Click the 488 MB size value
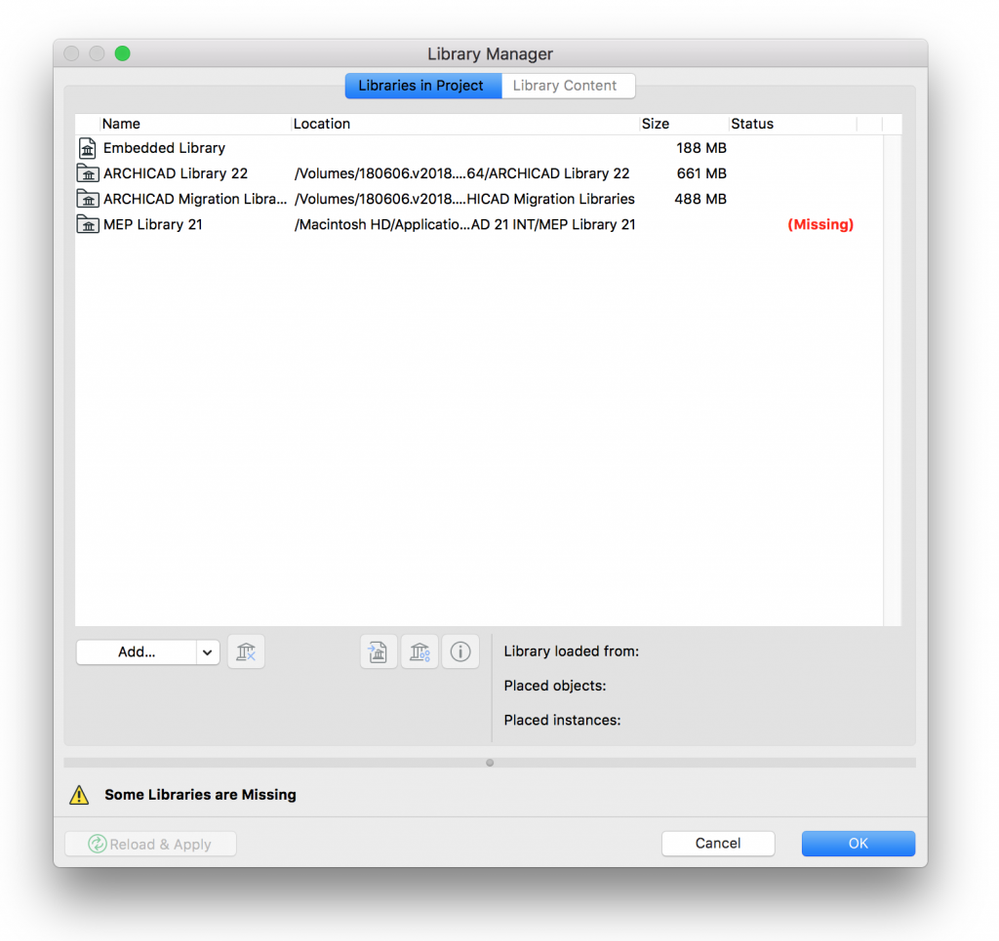The image size is (999, 941). point(700,199)
